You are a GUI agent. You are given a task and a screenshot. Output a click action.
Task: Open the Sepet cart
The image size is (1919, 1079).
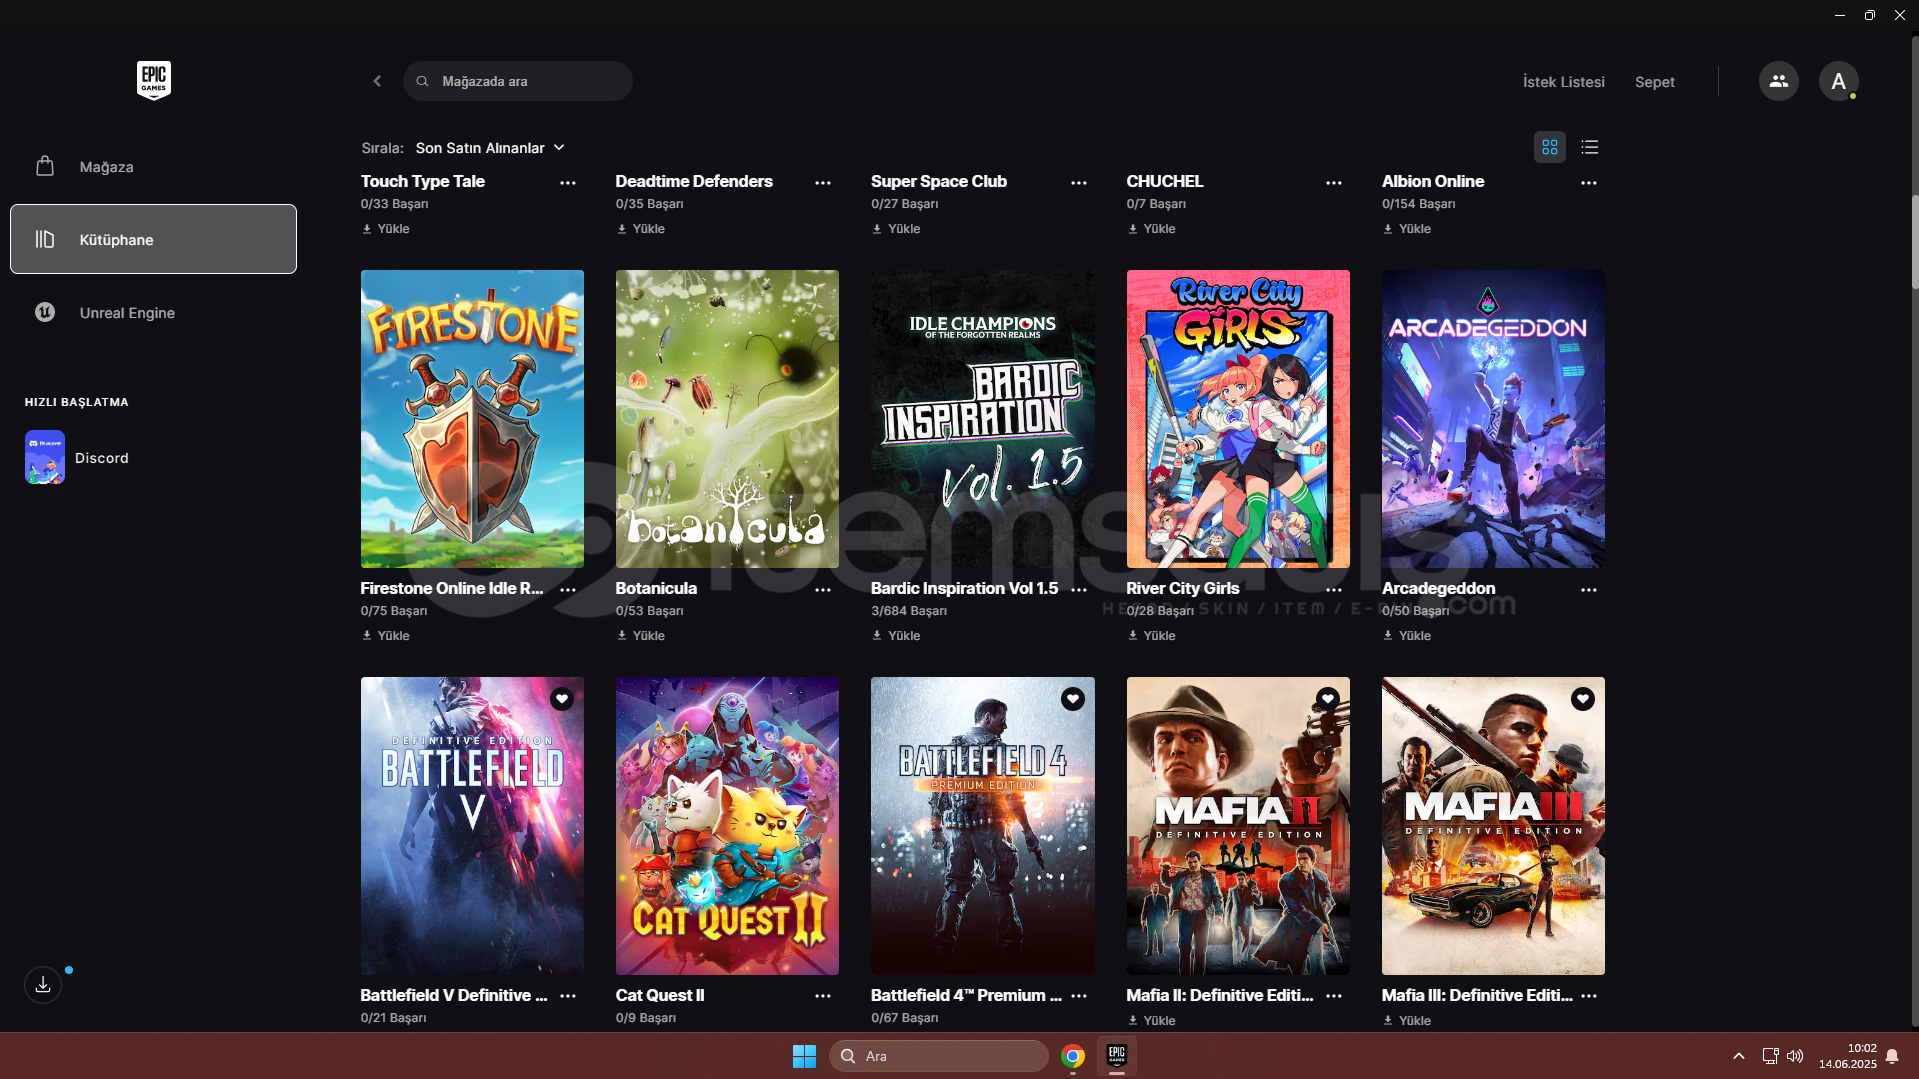(x=1654, y=82)
